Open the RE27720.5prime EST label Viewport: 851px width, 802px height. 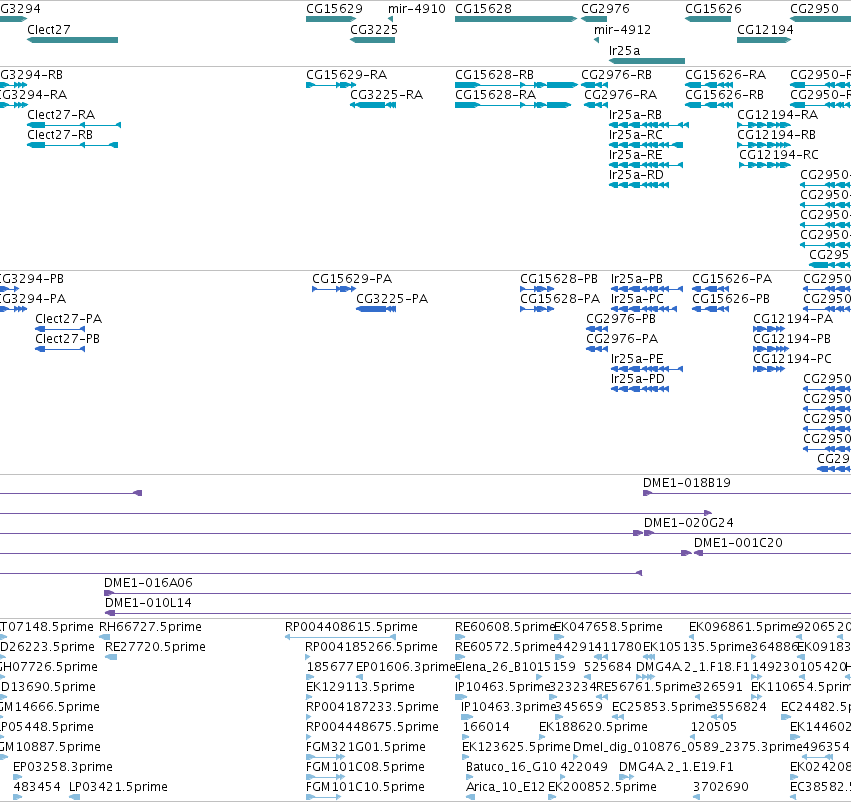point(155,647)
